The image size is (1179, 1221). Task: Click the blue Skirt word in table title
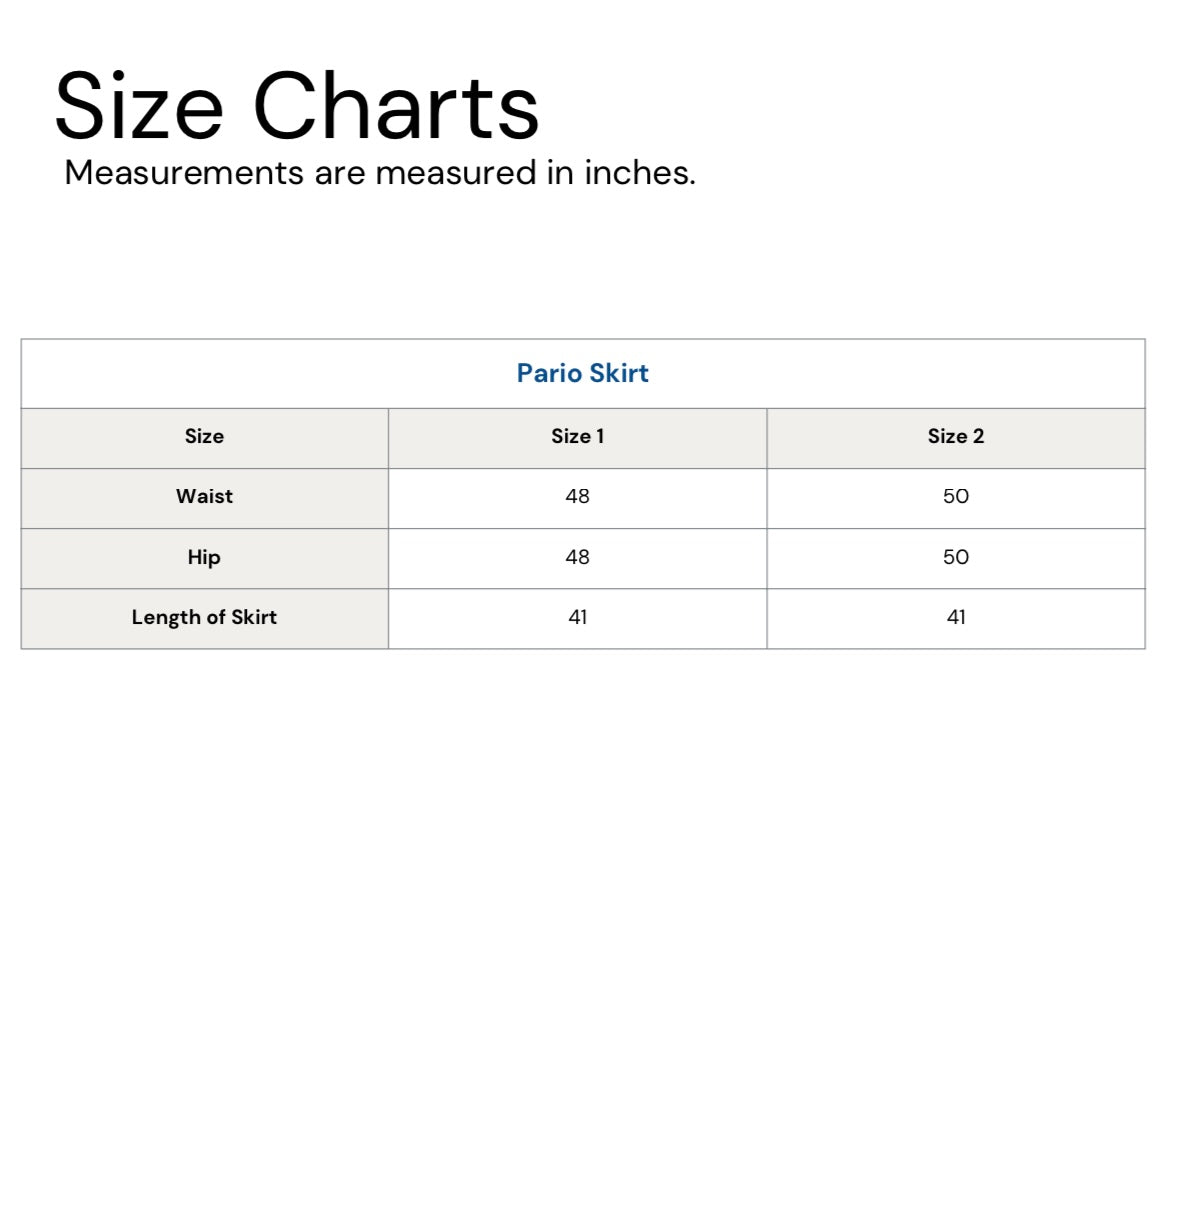click(619, 374)
